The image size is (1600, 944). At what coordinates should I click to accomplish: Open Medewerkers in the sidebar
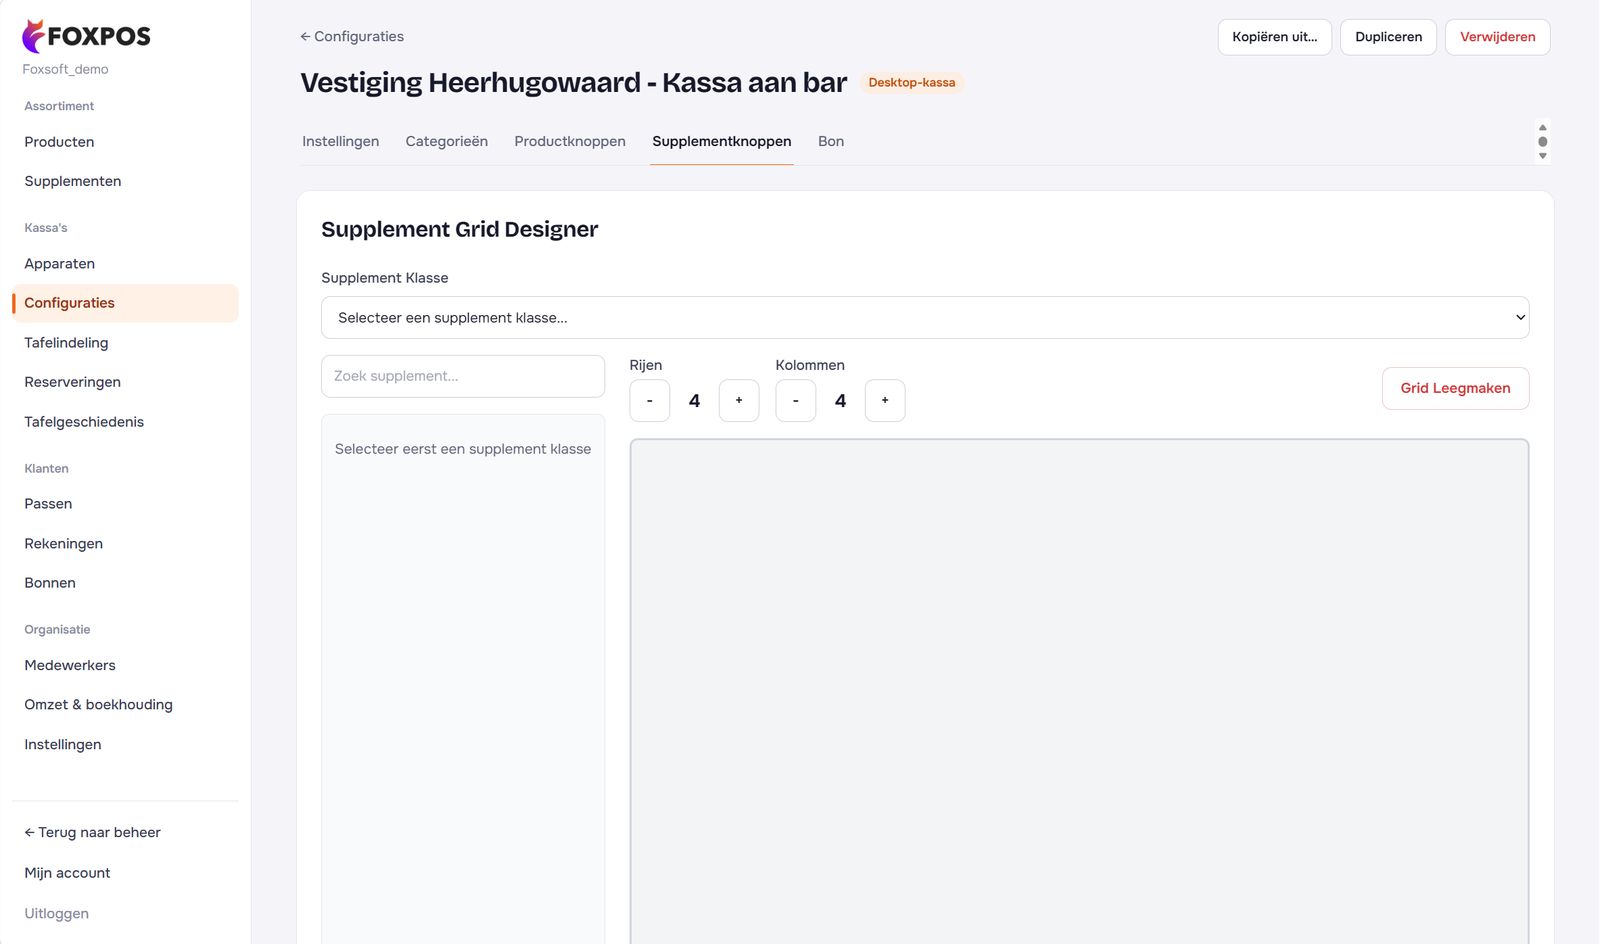pyautogui.click(x=125, y=666)
